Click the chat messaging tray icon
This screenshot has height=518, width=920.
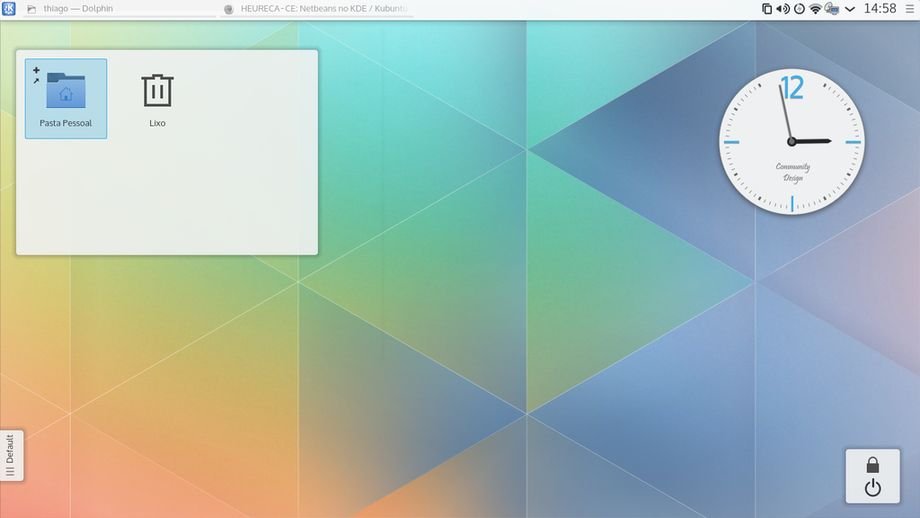pyautogui.click(x=831, y=9)
